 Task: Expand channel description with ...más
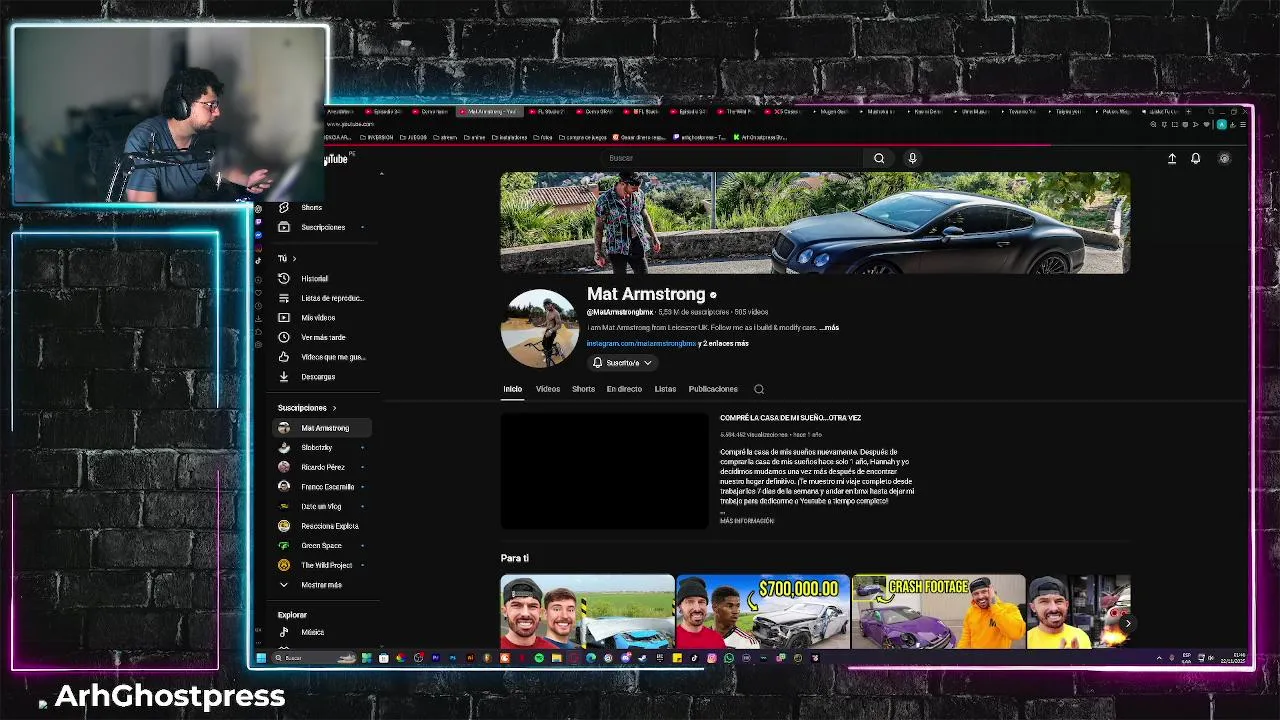(x=829, y=328)
